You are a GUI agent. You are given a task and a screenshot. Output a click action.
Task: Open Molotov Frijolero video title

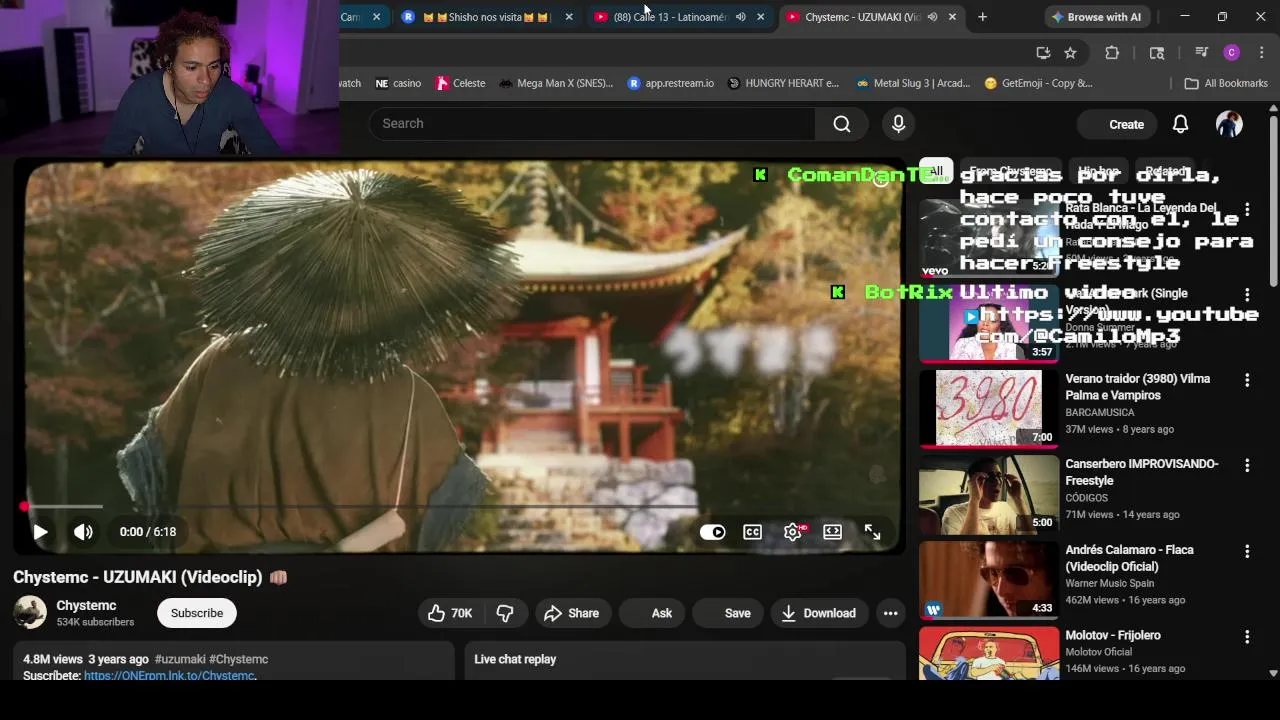coord(1113,635)
